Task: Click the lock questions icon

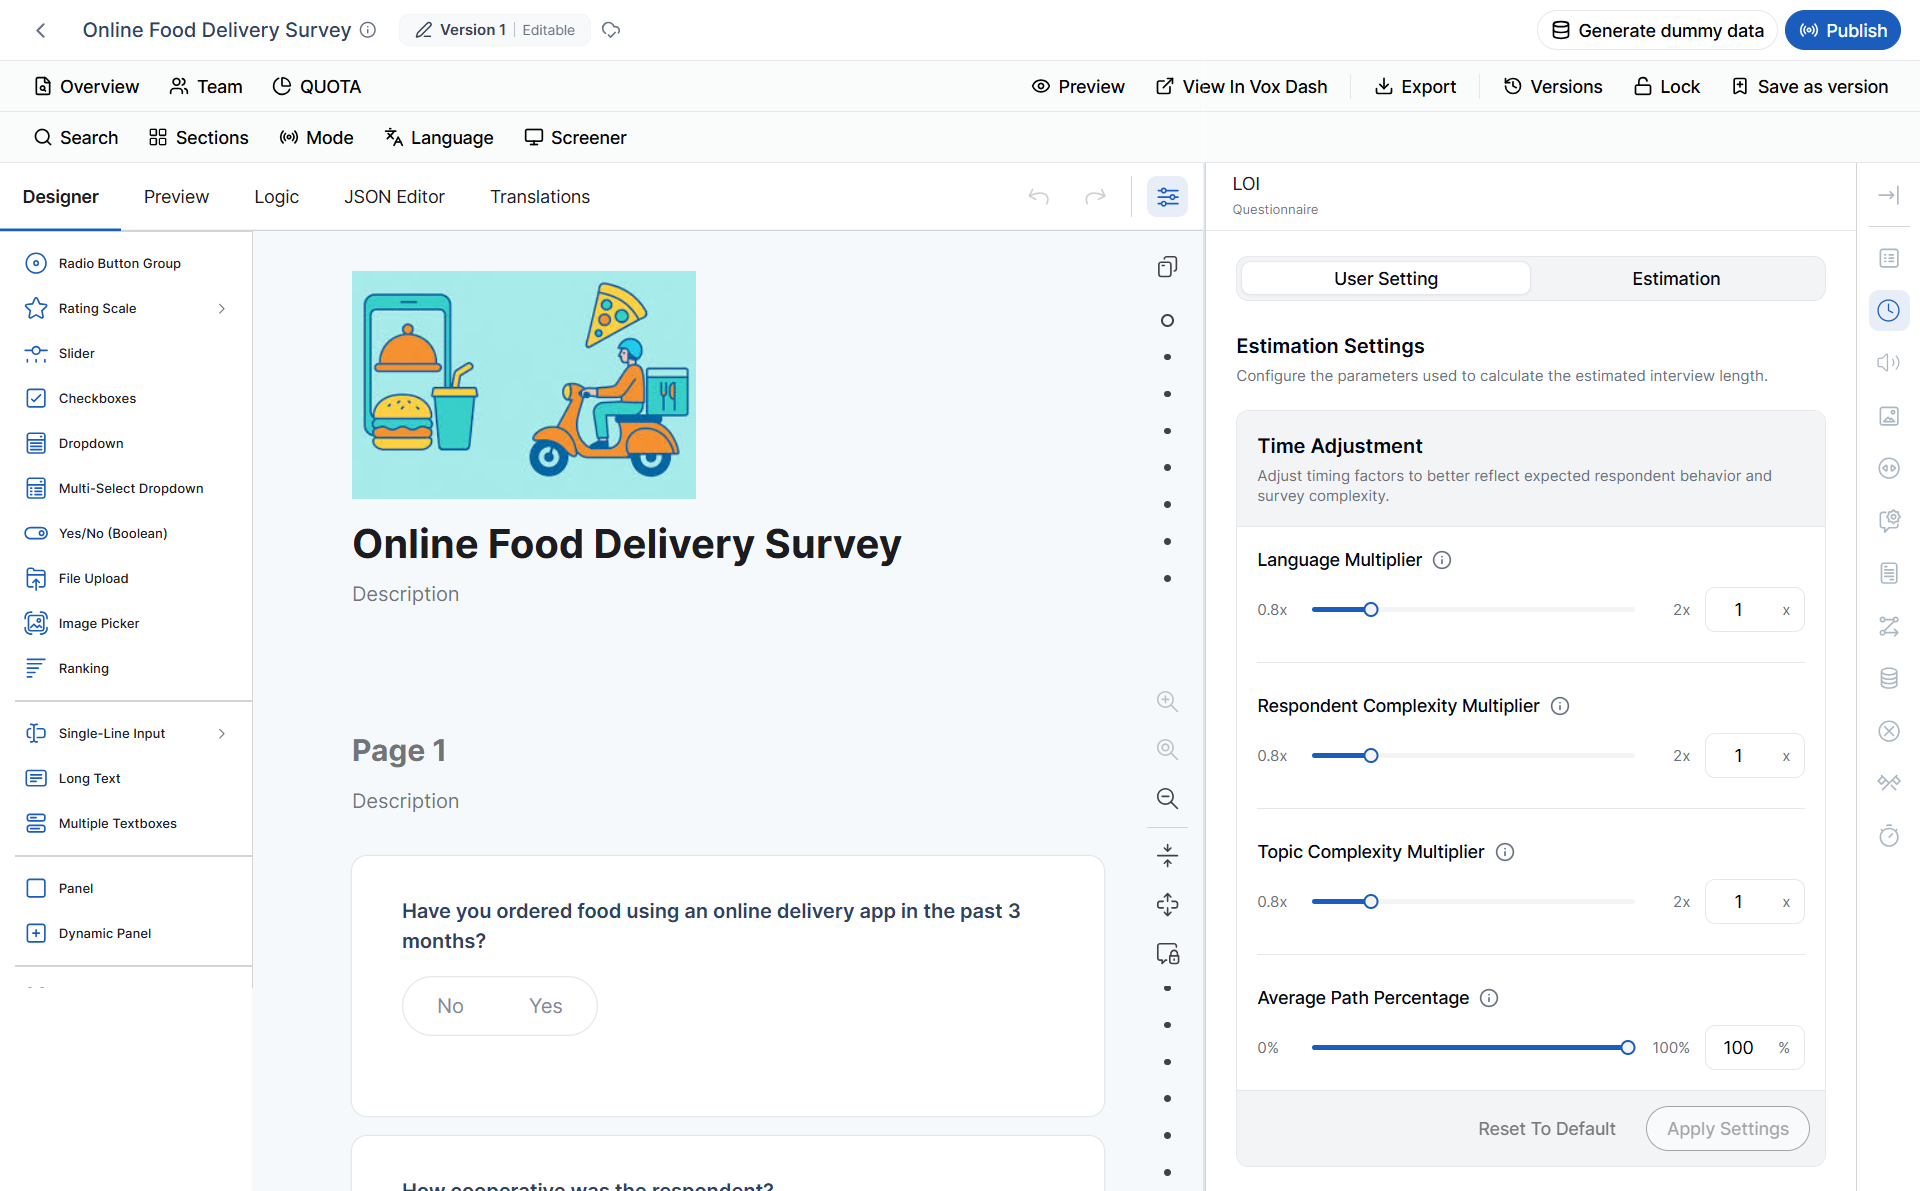Action: tap(1167, 954)
